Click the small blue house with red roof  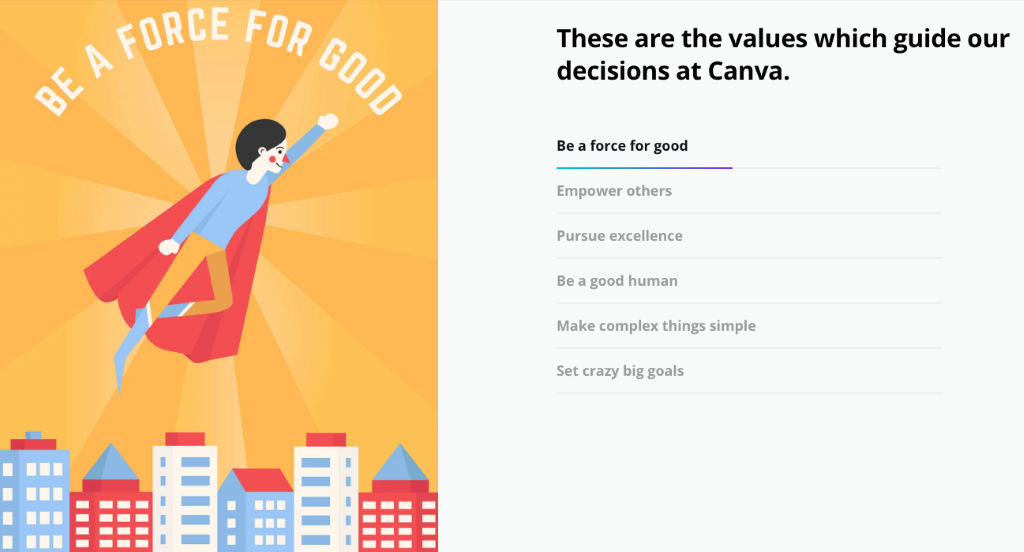256,511
